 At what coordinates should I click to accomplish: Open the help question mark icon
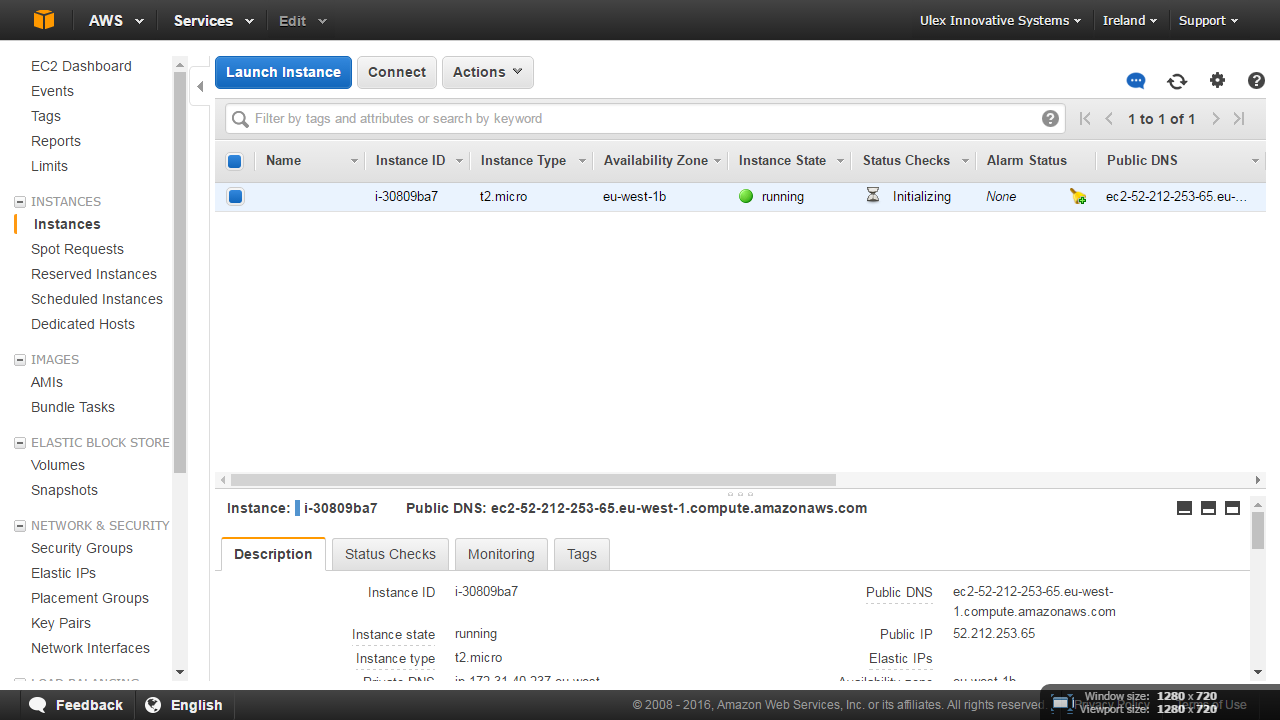click(x=1256, y=81)
